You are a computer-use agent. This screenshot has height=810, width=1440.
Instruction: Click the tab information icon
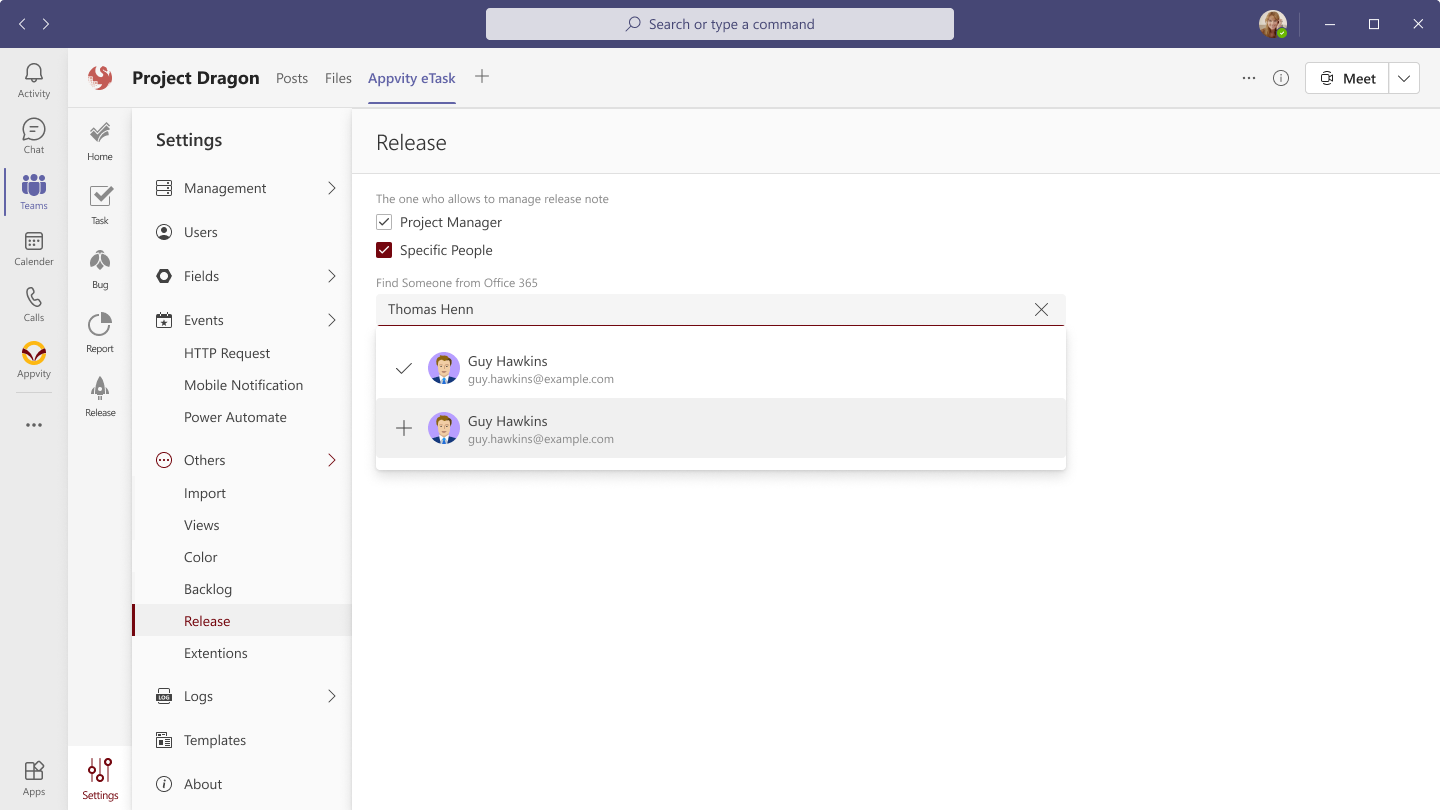(1281, 78)
